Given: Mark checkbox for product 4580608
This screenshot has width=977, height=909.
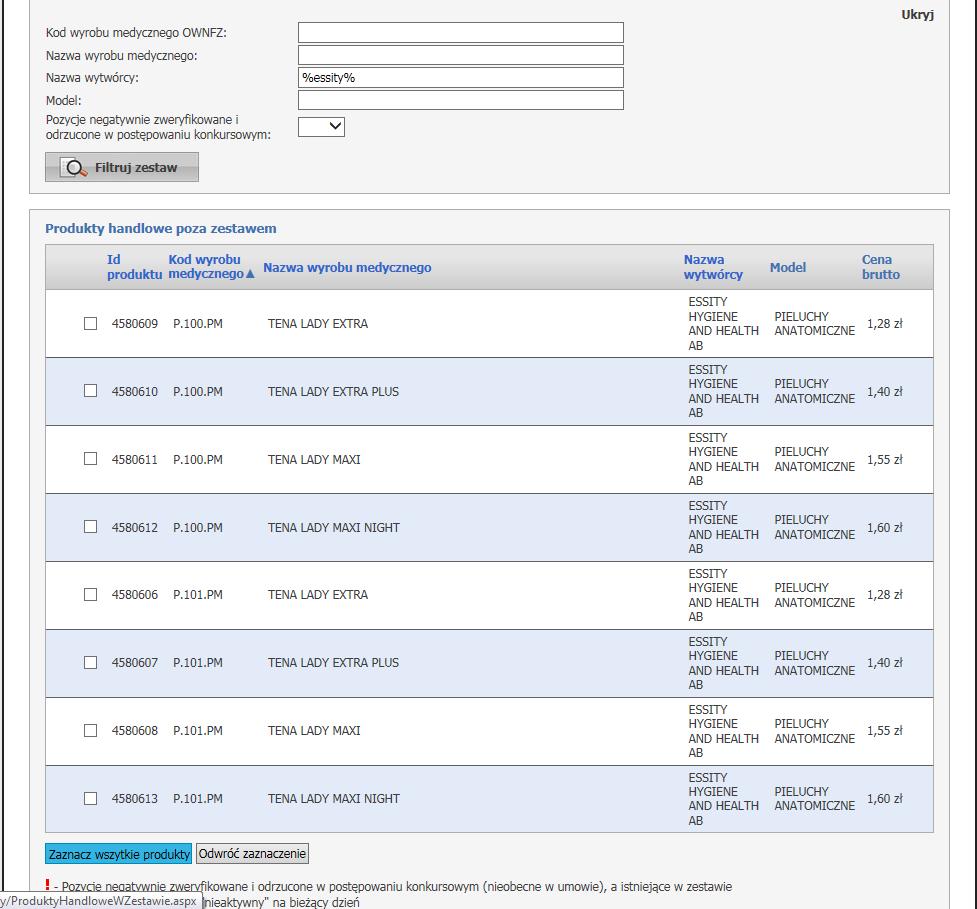Looking at the screenshot, I should pos(90,730).
